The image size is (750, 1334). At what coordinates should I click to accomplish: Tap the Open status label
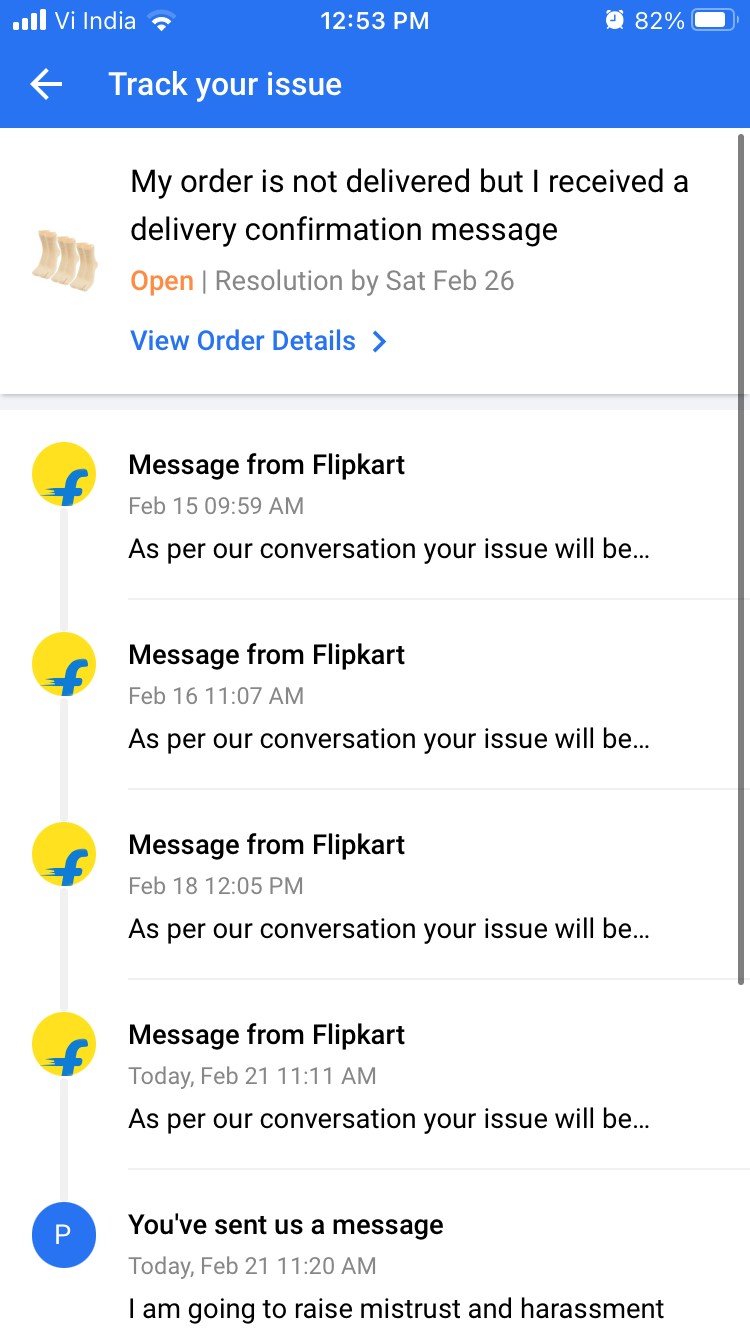click(x=161, y=281)
